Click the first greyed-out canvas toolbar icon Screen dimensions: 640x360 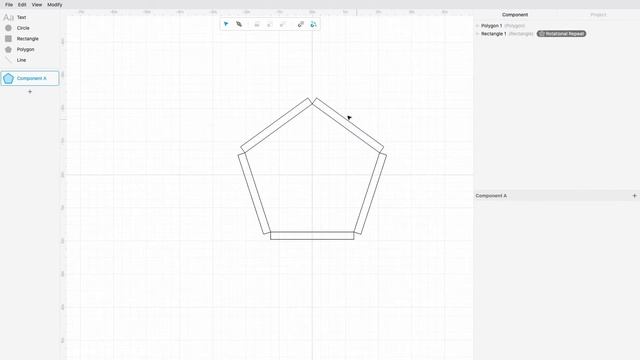click(257, 24)
